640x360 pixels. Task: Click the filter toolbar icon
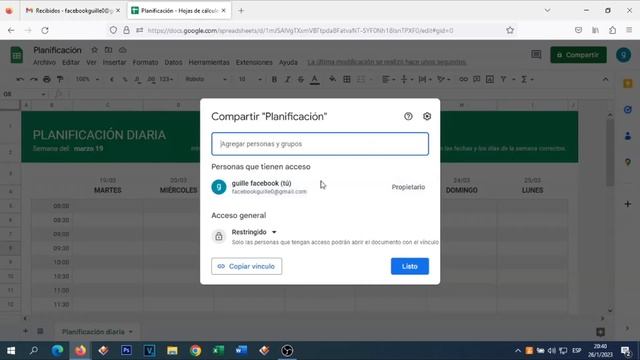click(503, 79)
